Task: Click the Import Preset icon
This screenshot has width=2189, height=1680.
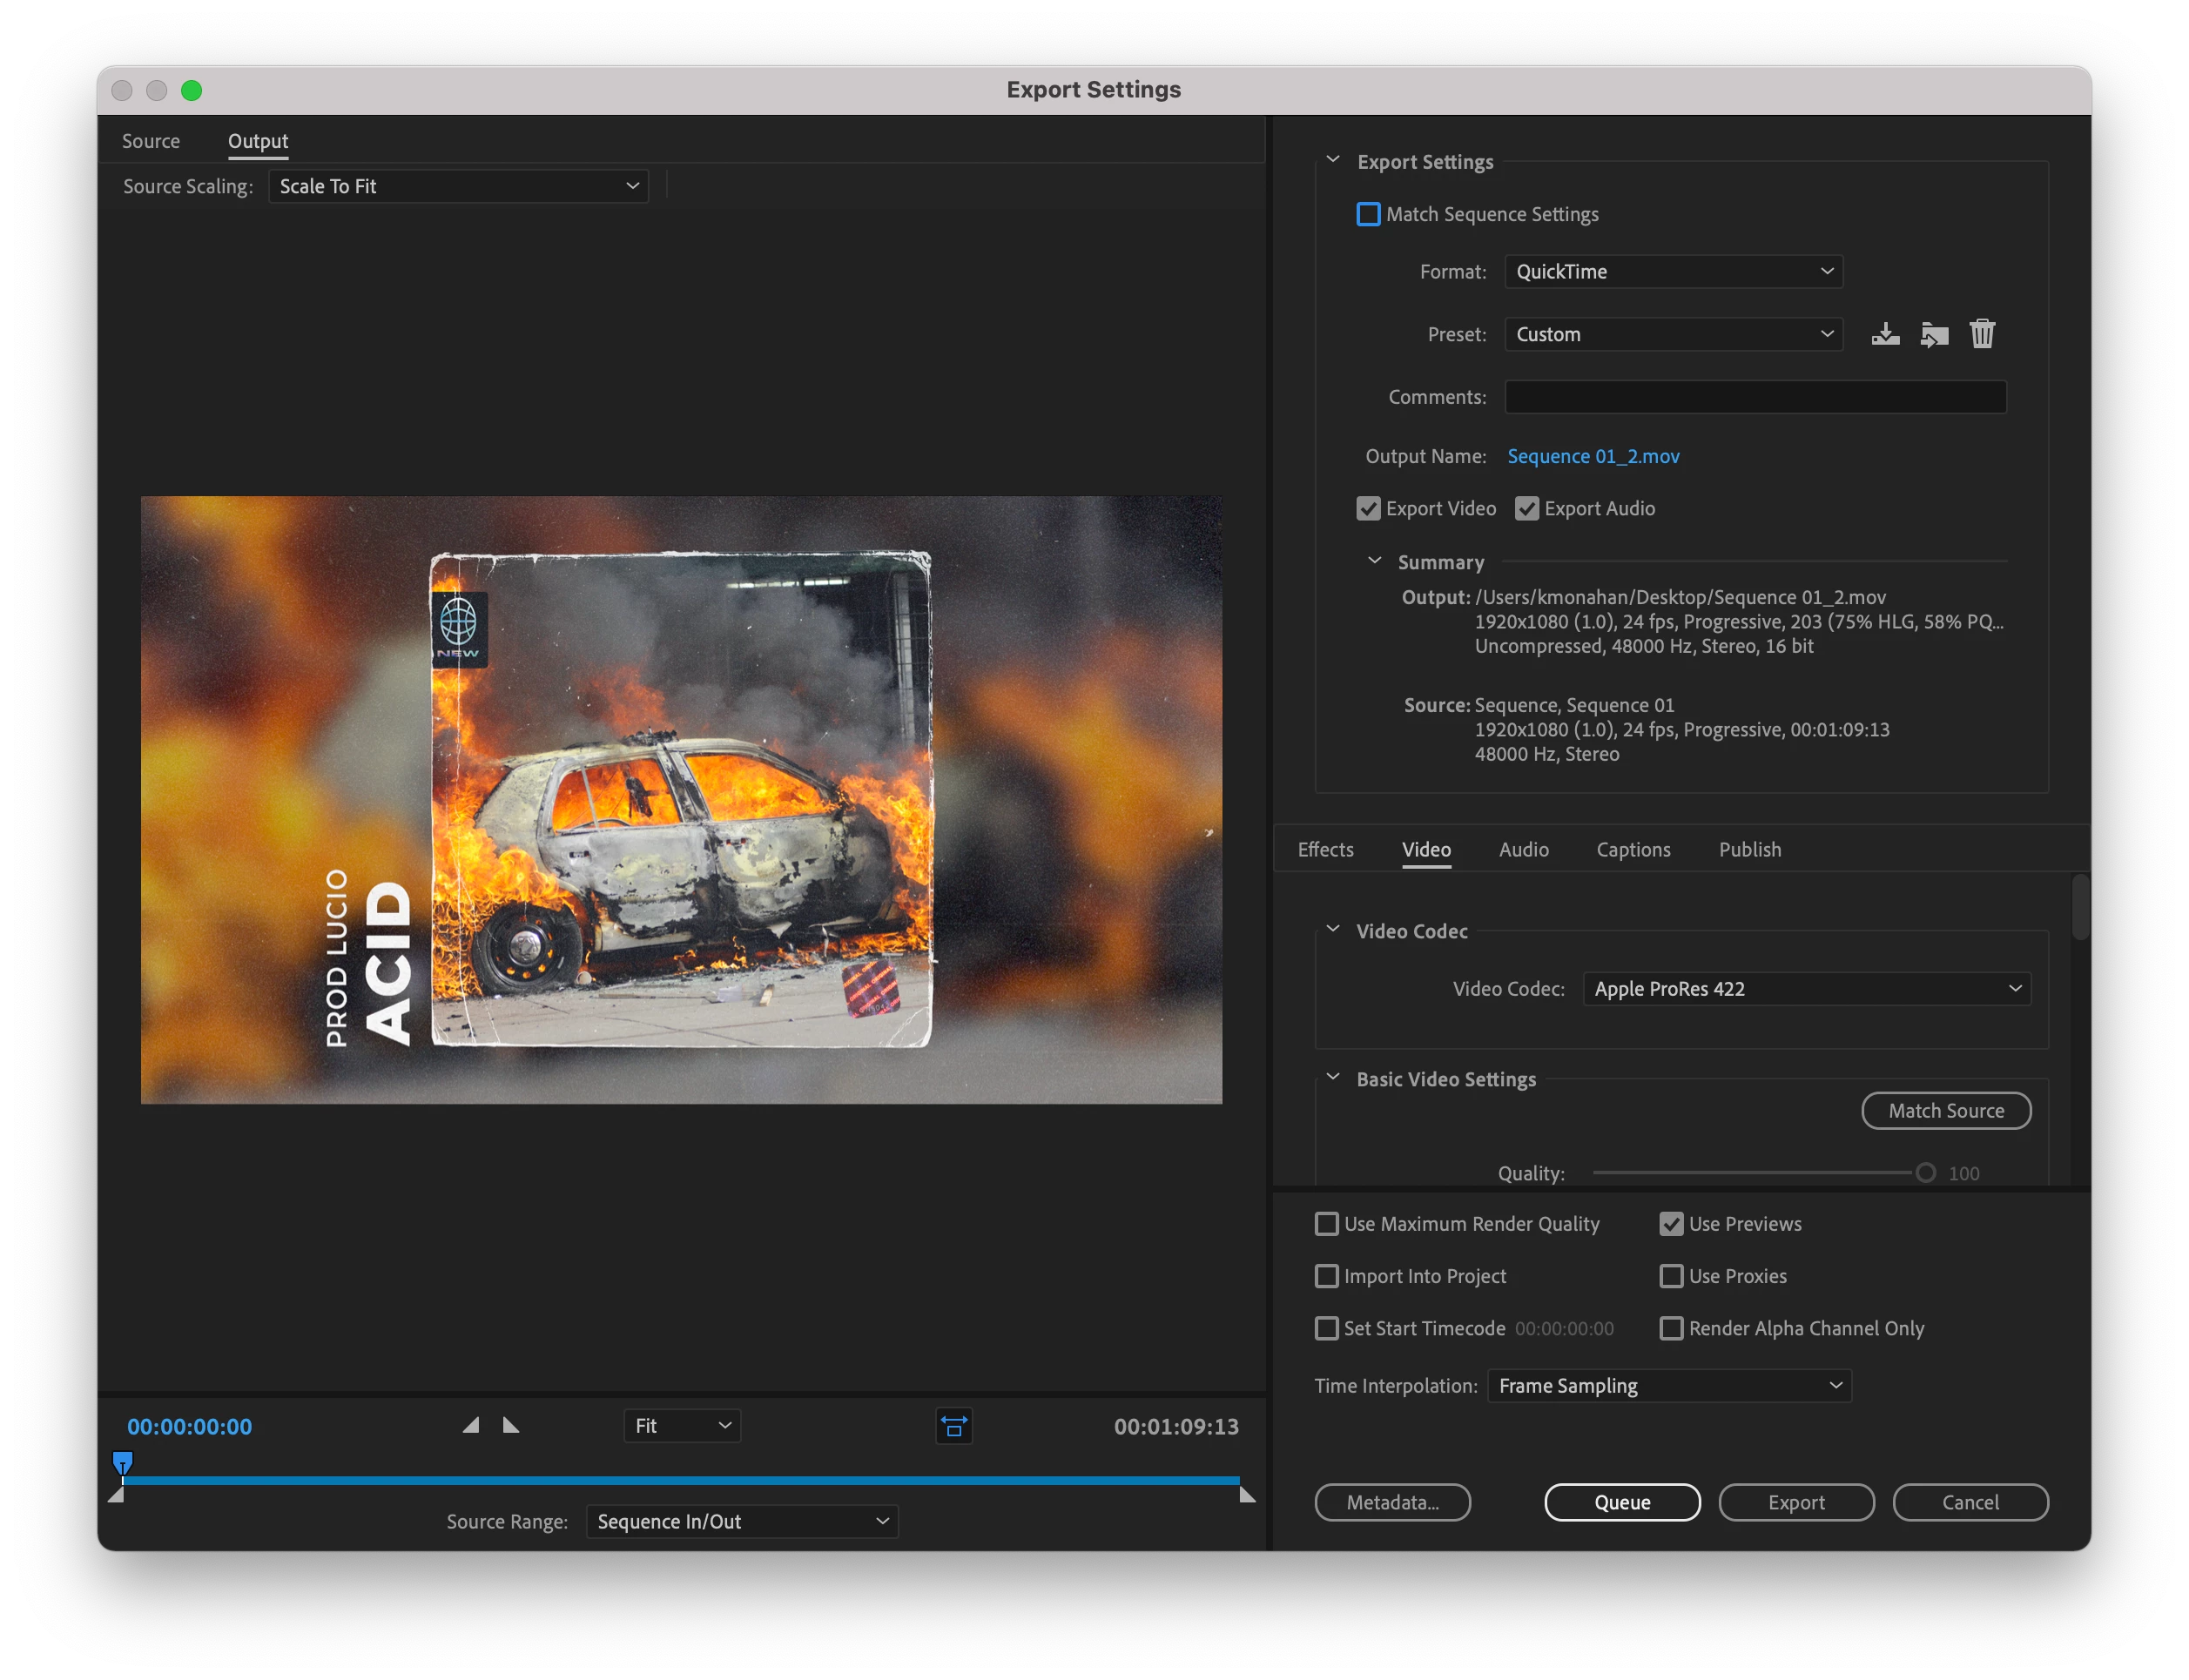Action: coord(1934,334)
